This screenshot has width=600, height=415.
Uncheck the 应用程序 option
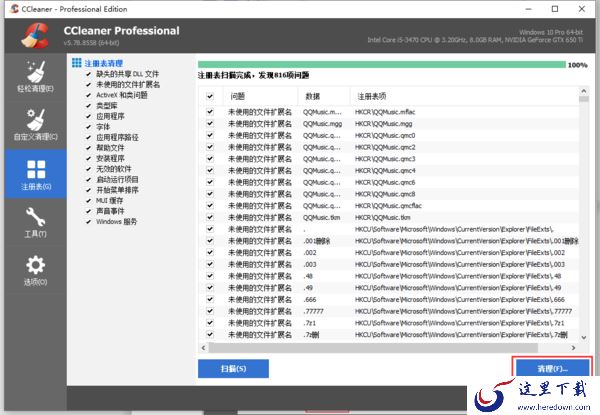(88, 116)
